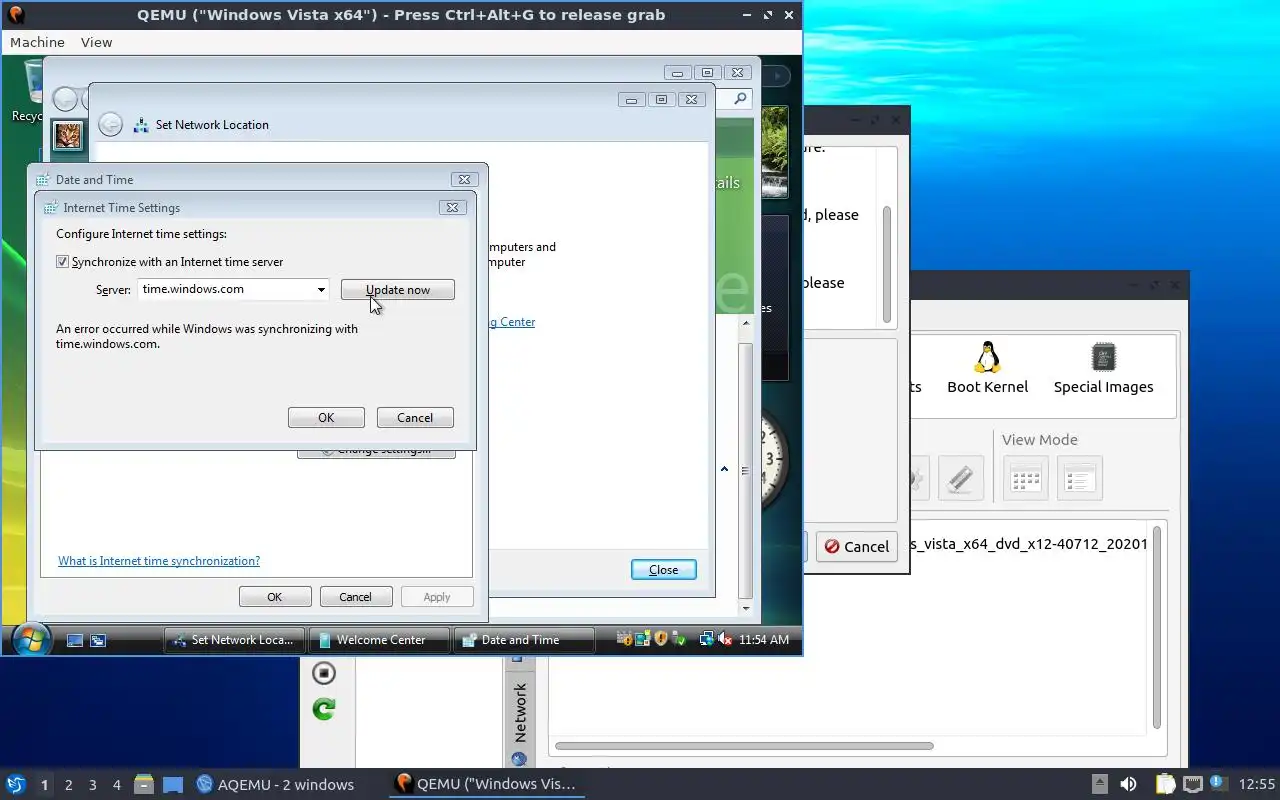Click Cancel in Date and Time dialog
The width and height of the screenshot is (1280, 800).
pyautogui.click(x=356, y=597)
